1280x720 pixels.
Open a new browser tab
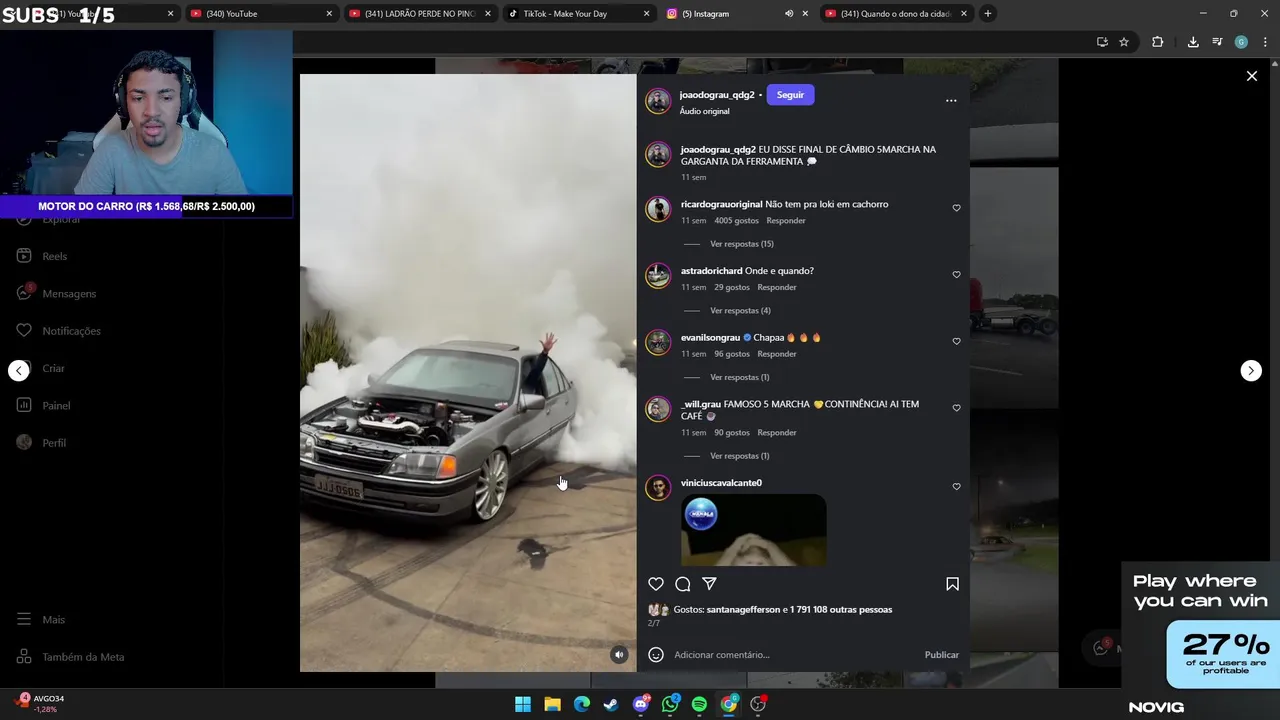987,14
